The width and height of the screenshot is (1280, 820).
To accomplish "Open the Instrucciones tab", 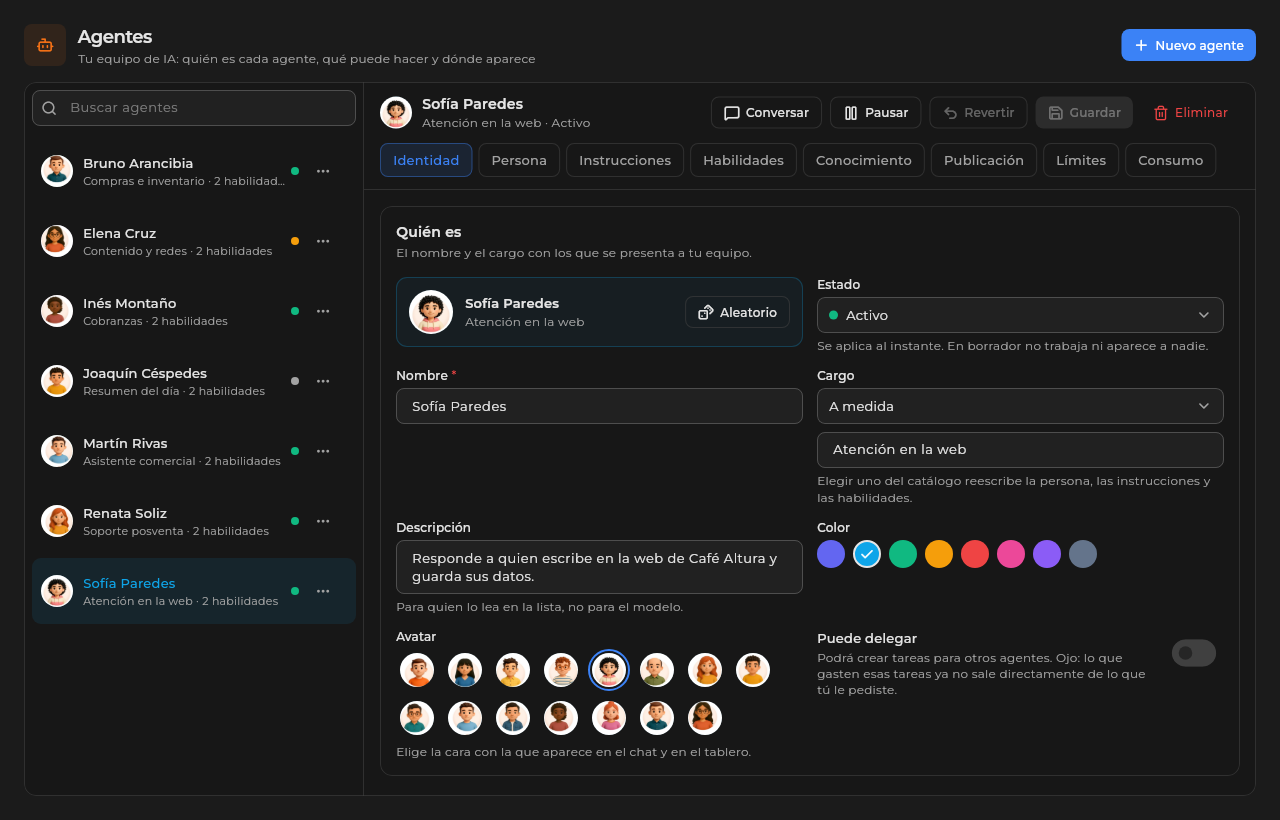I will [625, 160].
